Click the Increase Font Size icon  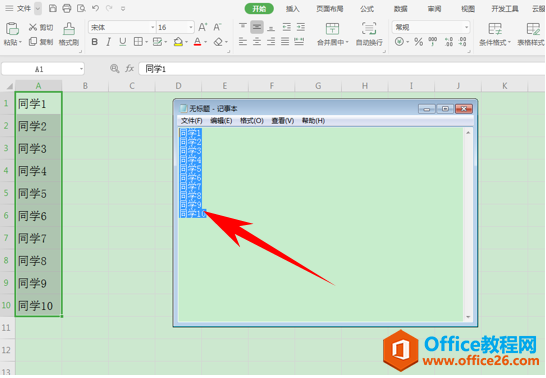(x=203, y=27)
